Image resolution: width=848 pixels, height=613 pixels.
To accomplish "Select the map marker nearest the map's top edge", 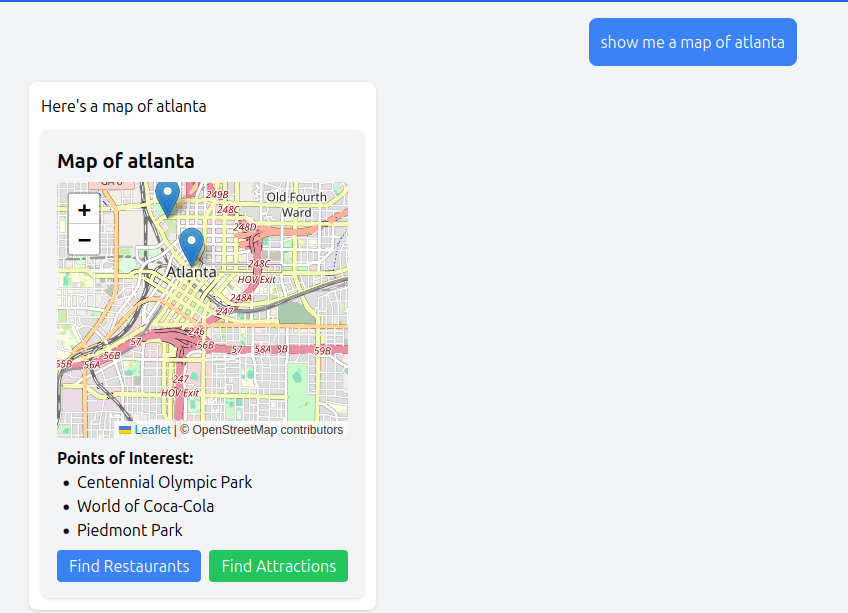I will (168, 197).
